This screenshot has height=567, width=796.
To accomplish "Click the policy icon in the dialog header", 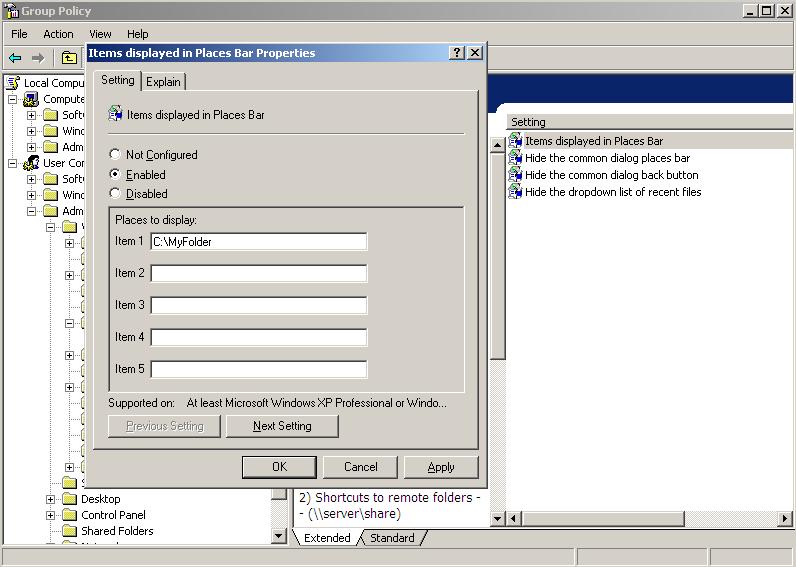I will 115,113.
